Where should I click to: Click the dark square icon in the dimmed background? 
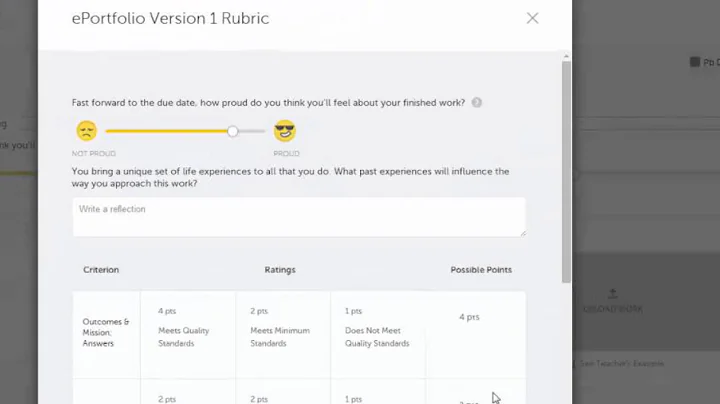pos(695,62)
